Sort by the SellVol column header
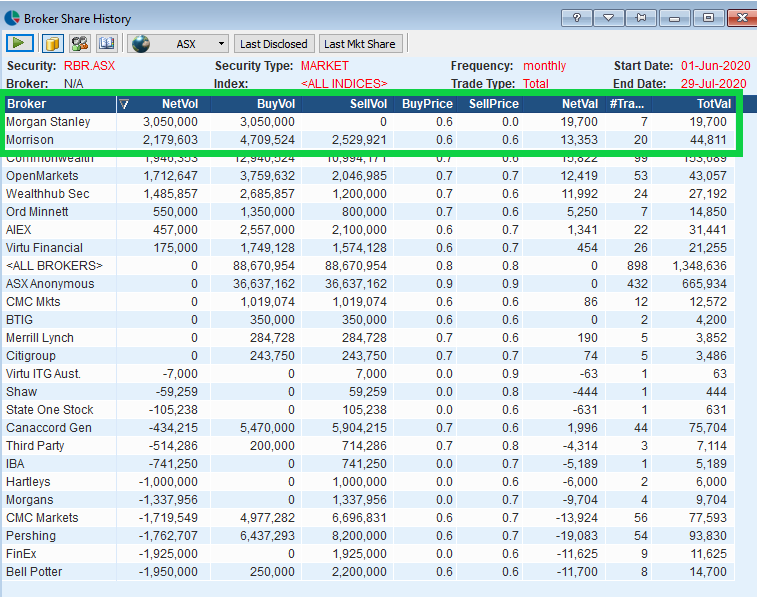The image size is (757, 597). tap(348, 104)
